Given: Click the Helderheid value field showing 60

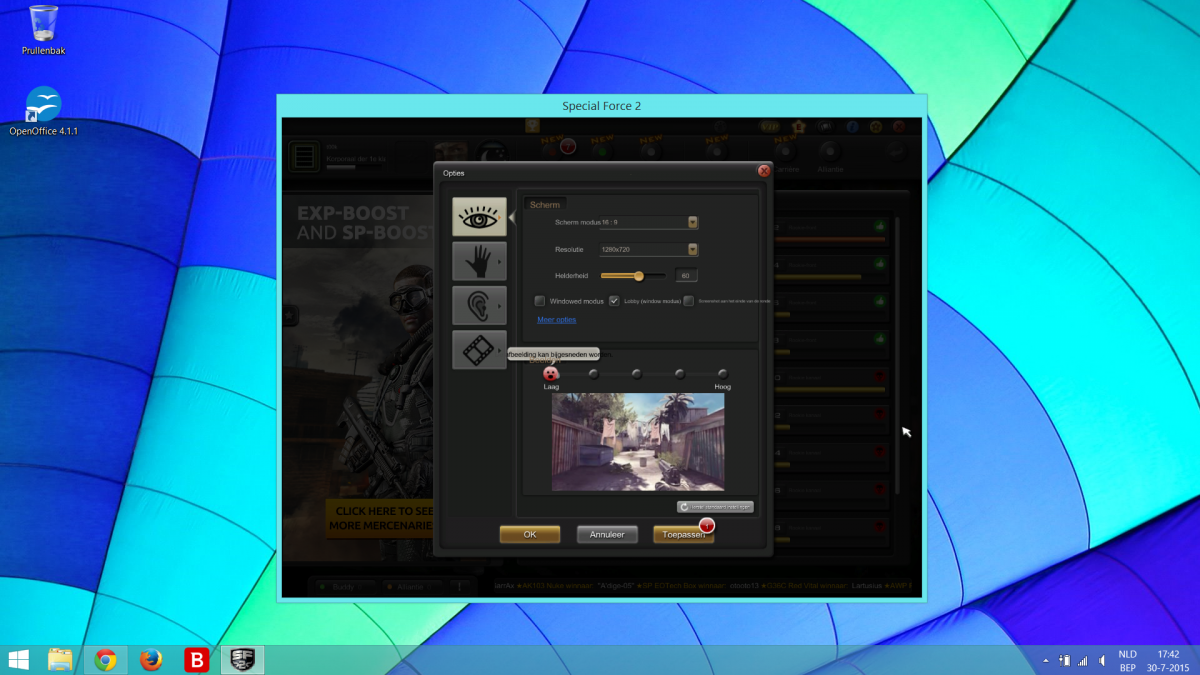Looking at the screenshot, I should 686,275.
